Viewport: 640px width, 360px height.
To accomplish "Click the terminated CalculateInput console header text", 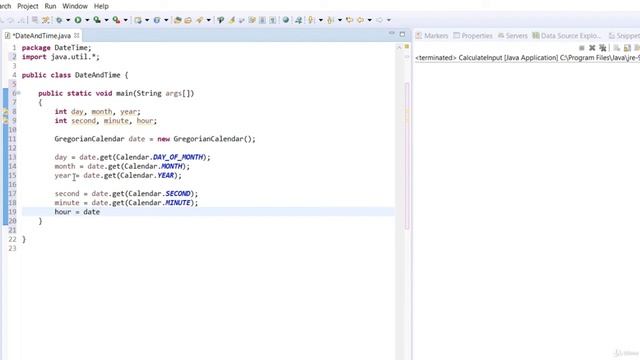I will click(x=527, y=58).
